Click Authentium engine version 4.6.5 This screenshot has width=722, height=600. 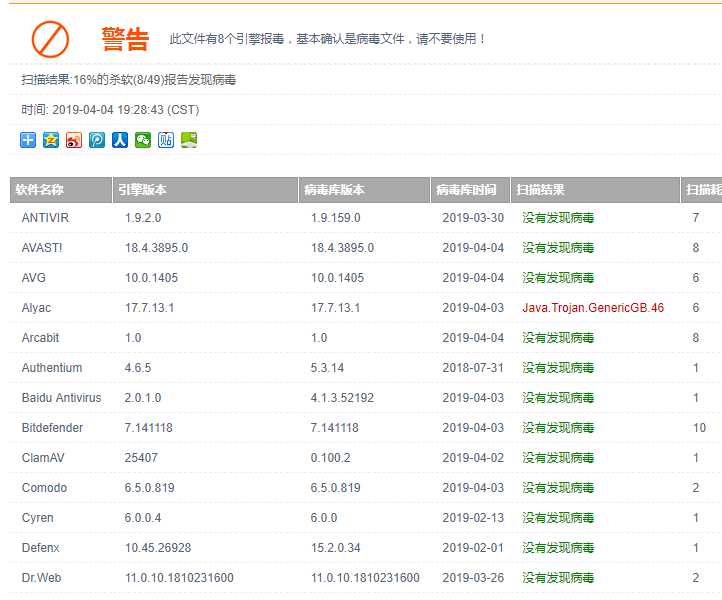138,367
